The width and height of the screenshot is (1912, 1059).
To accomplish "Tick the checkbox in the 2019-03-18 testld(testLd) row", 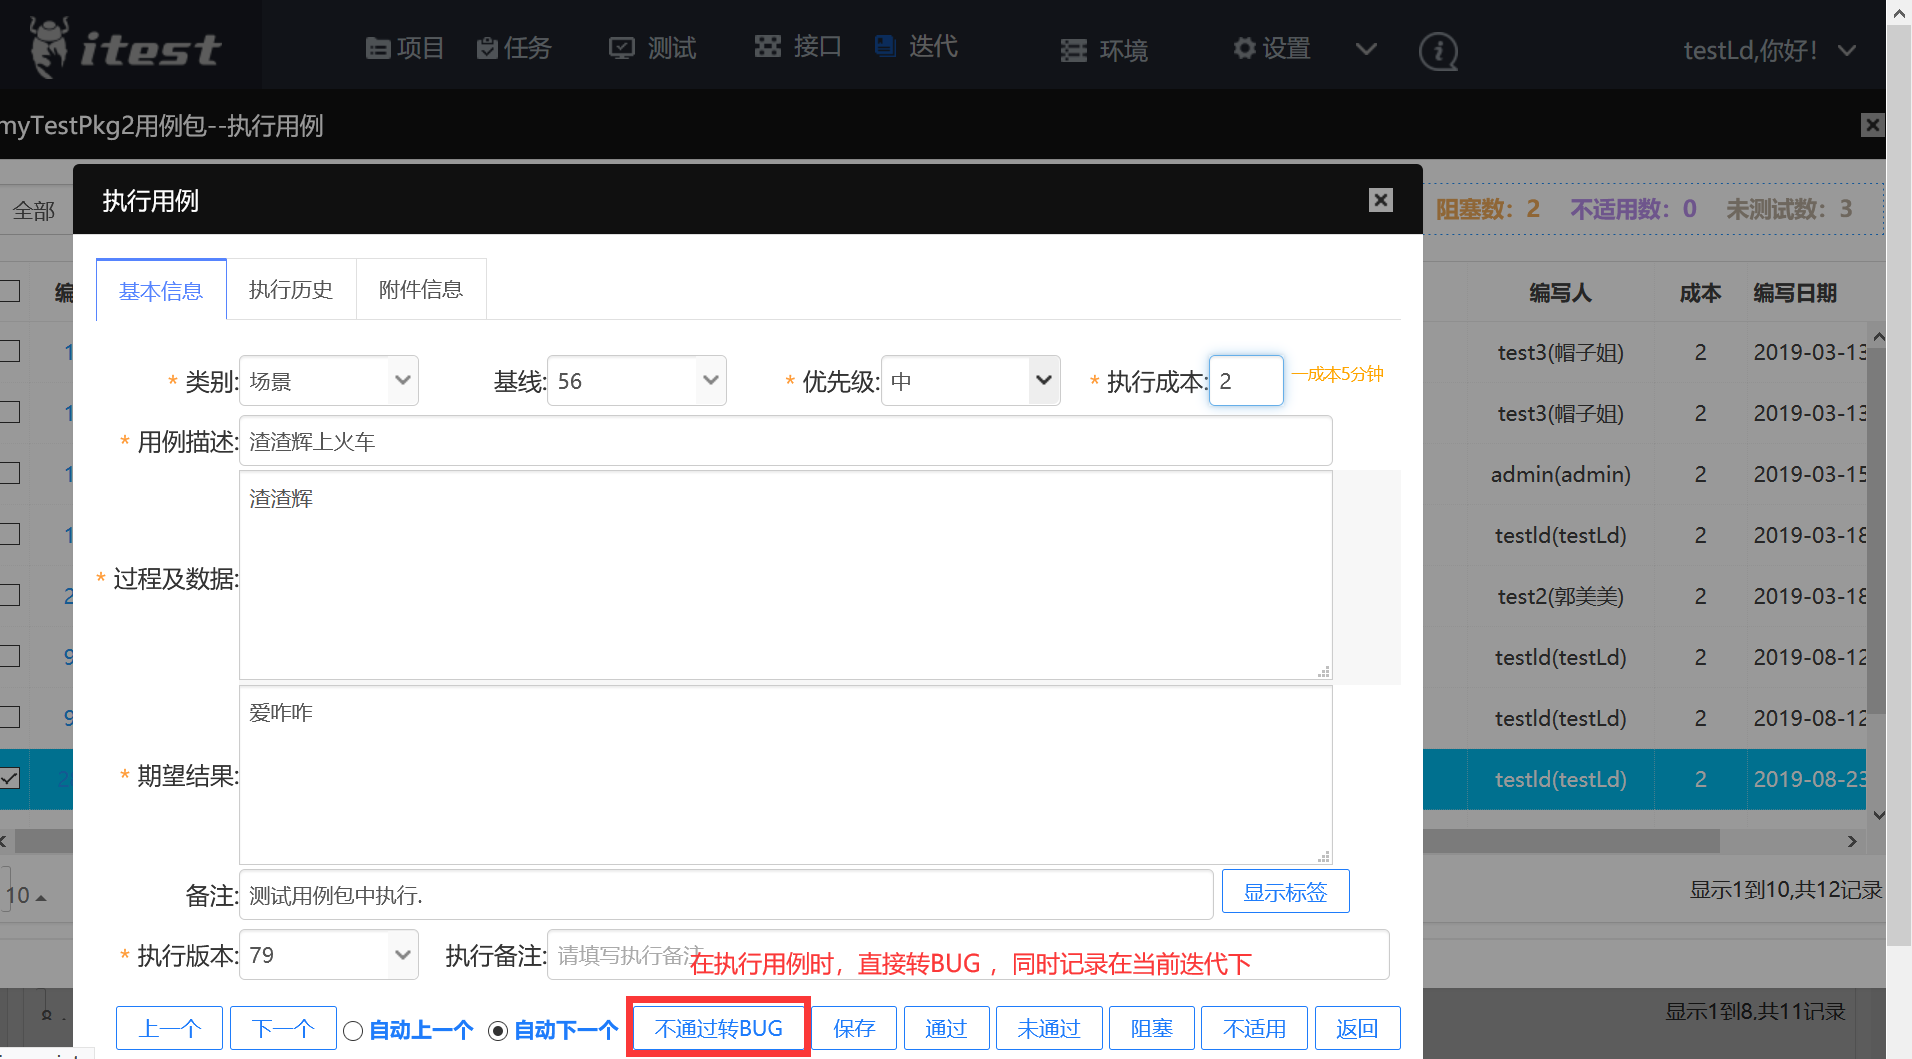I will [x=10, y=534].
